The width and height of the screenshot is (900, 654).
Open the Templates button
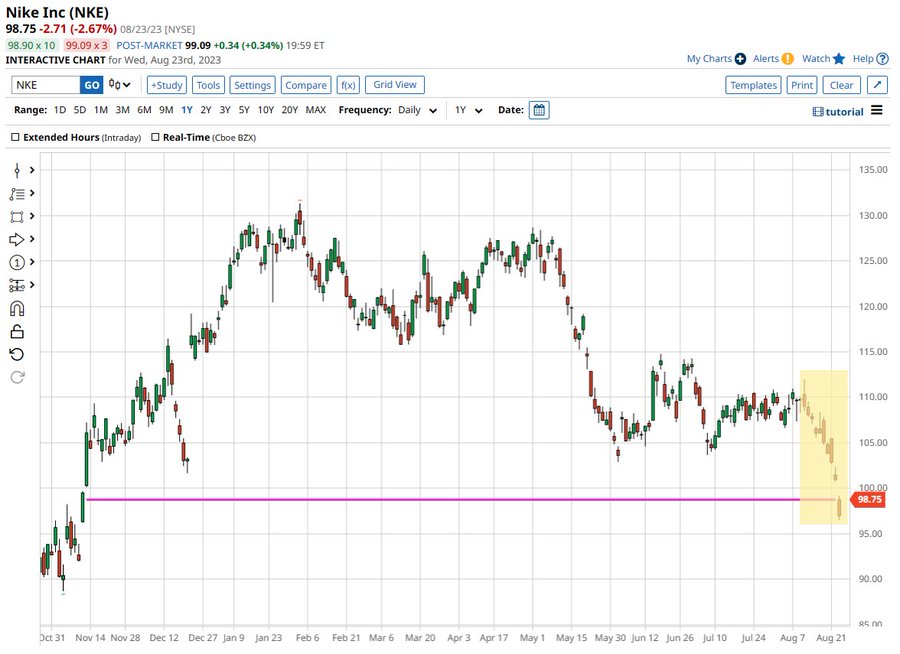[753, 85]
